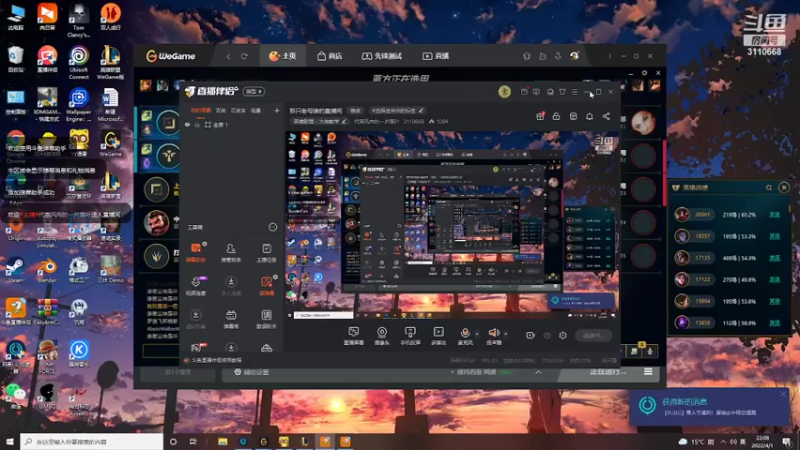Viewport: 800px width, 450px height.
Task: Click the start streaming button
Action: pos(593,335)
